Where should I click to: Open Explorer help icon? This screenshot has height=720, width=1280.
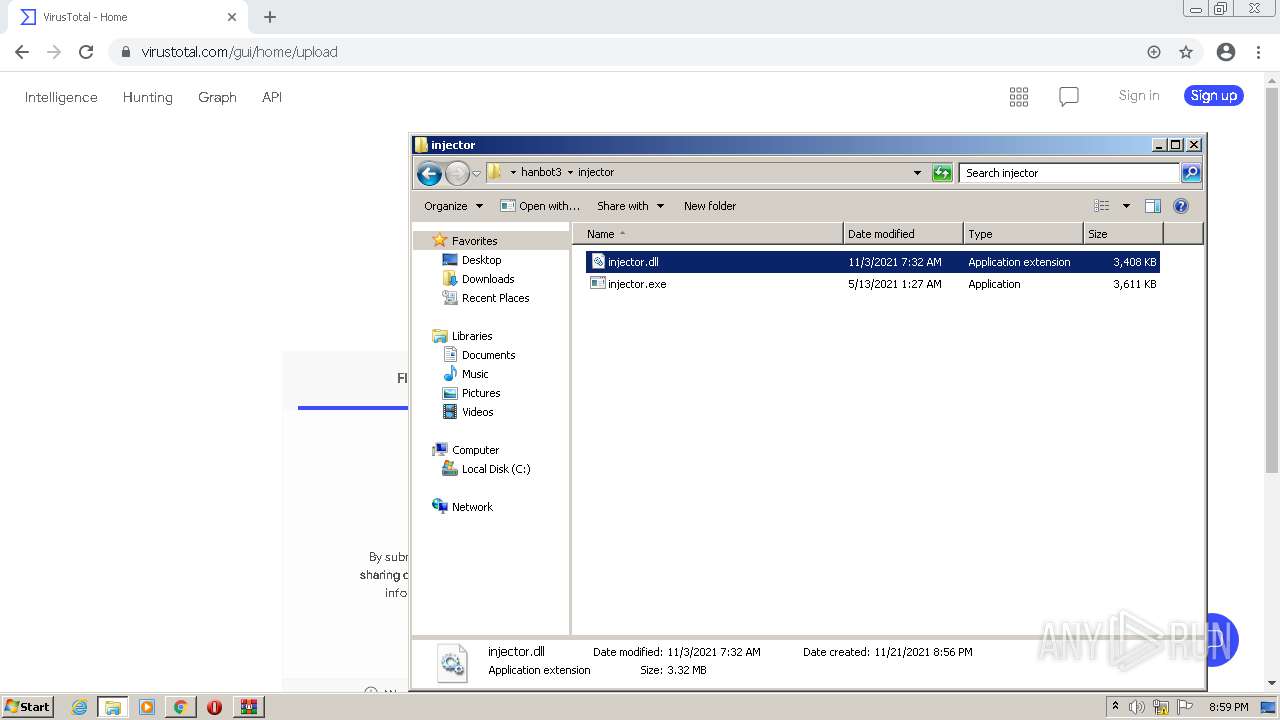pyautogui.click(x=1181, y=206)
